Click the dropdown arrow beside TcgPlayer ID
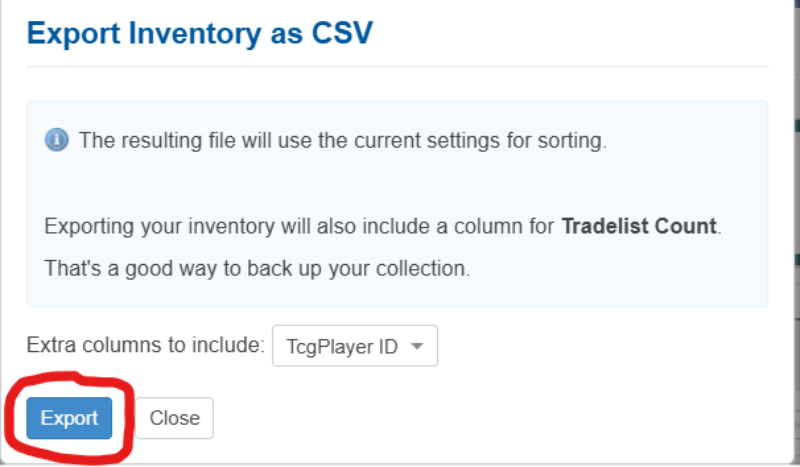800x467 pixels. 418,347
